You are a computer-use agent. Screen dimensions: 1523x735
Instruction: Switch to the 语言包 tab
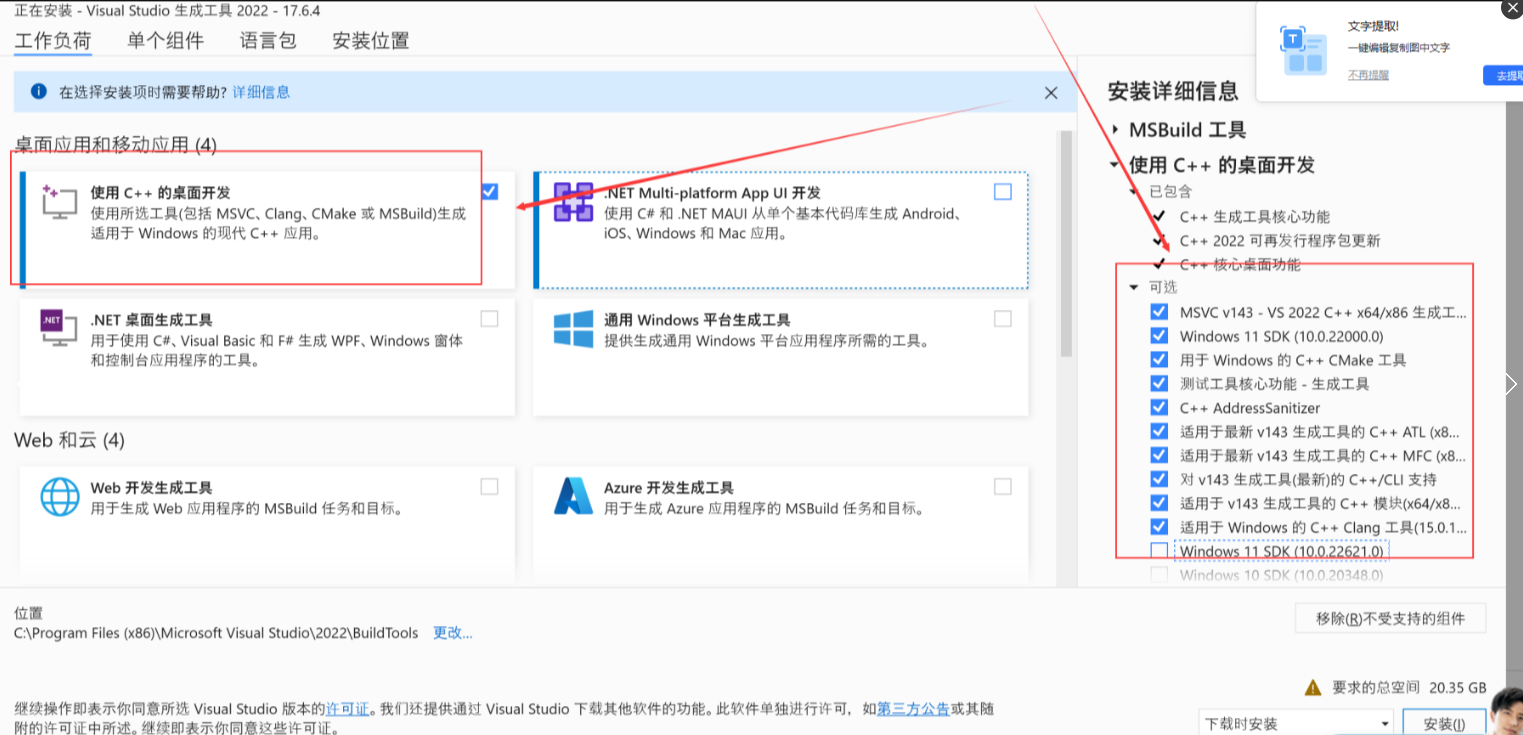268,41
